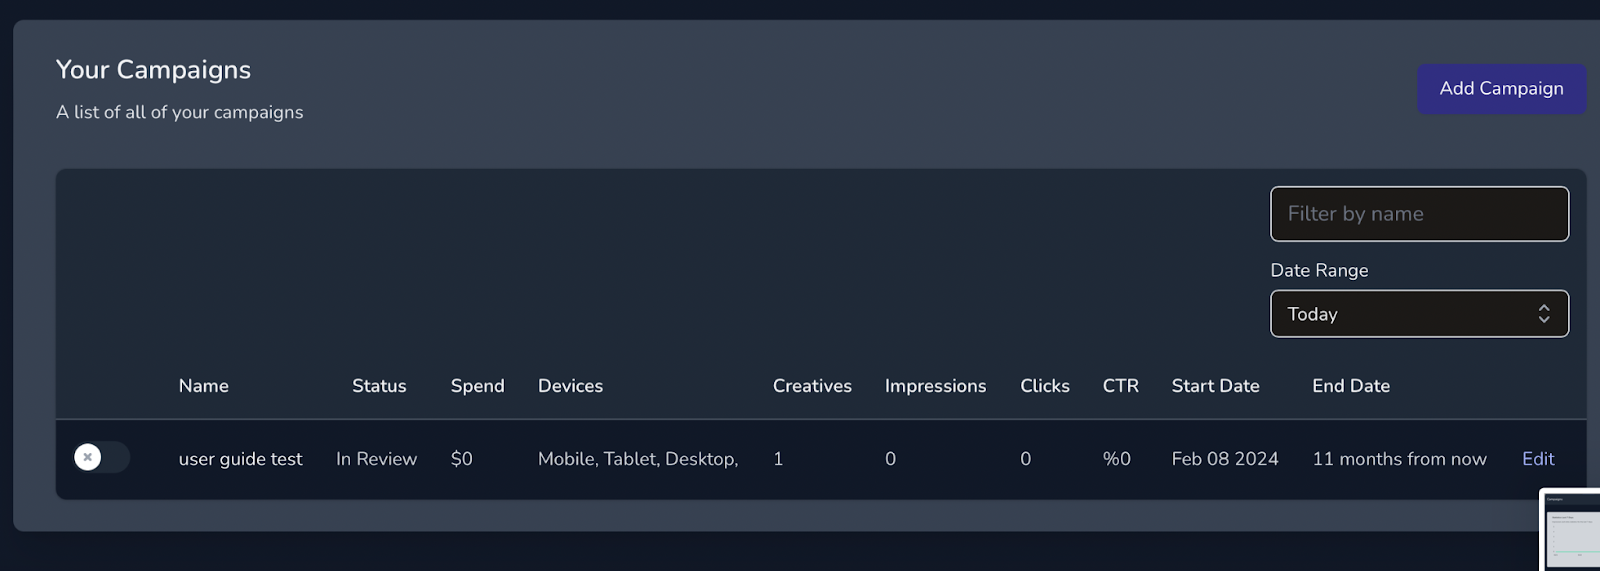Click the Creatives column header
Viewport: 1600px width, 571px height.
(812, 386)
